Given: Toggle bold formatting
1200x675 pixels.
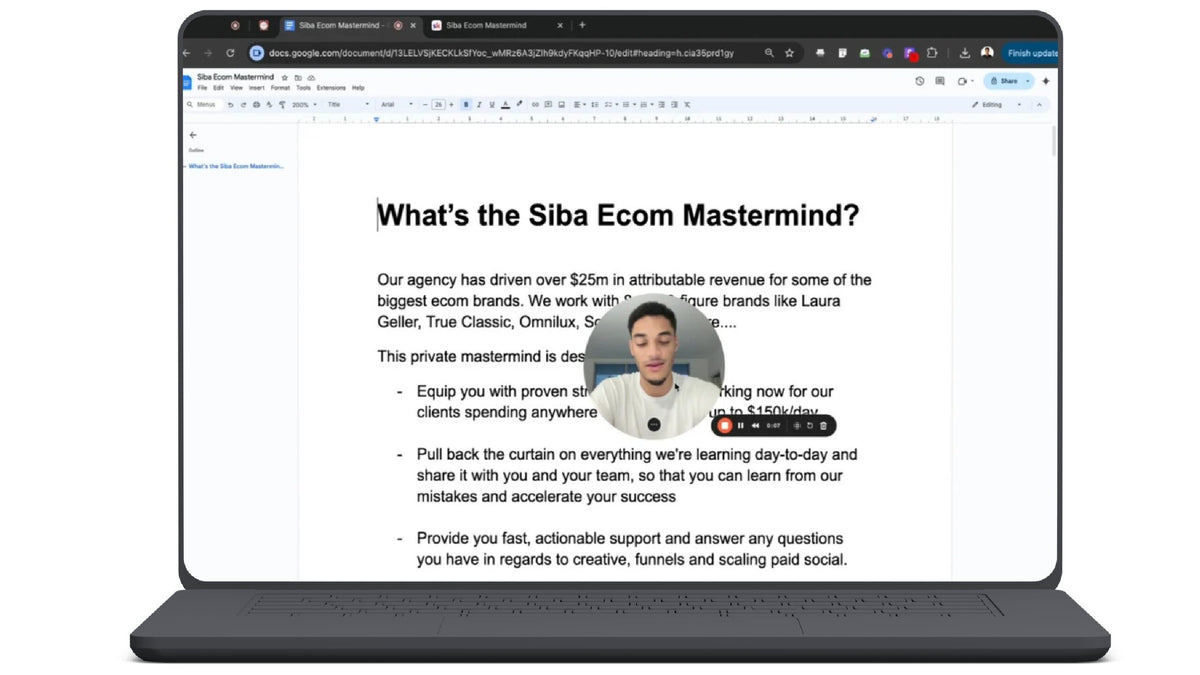Looking at the screenshot, I should (x=465, y=104).
